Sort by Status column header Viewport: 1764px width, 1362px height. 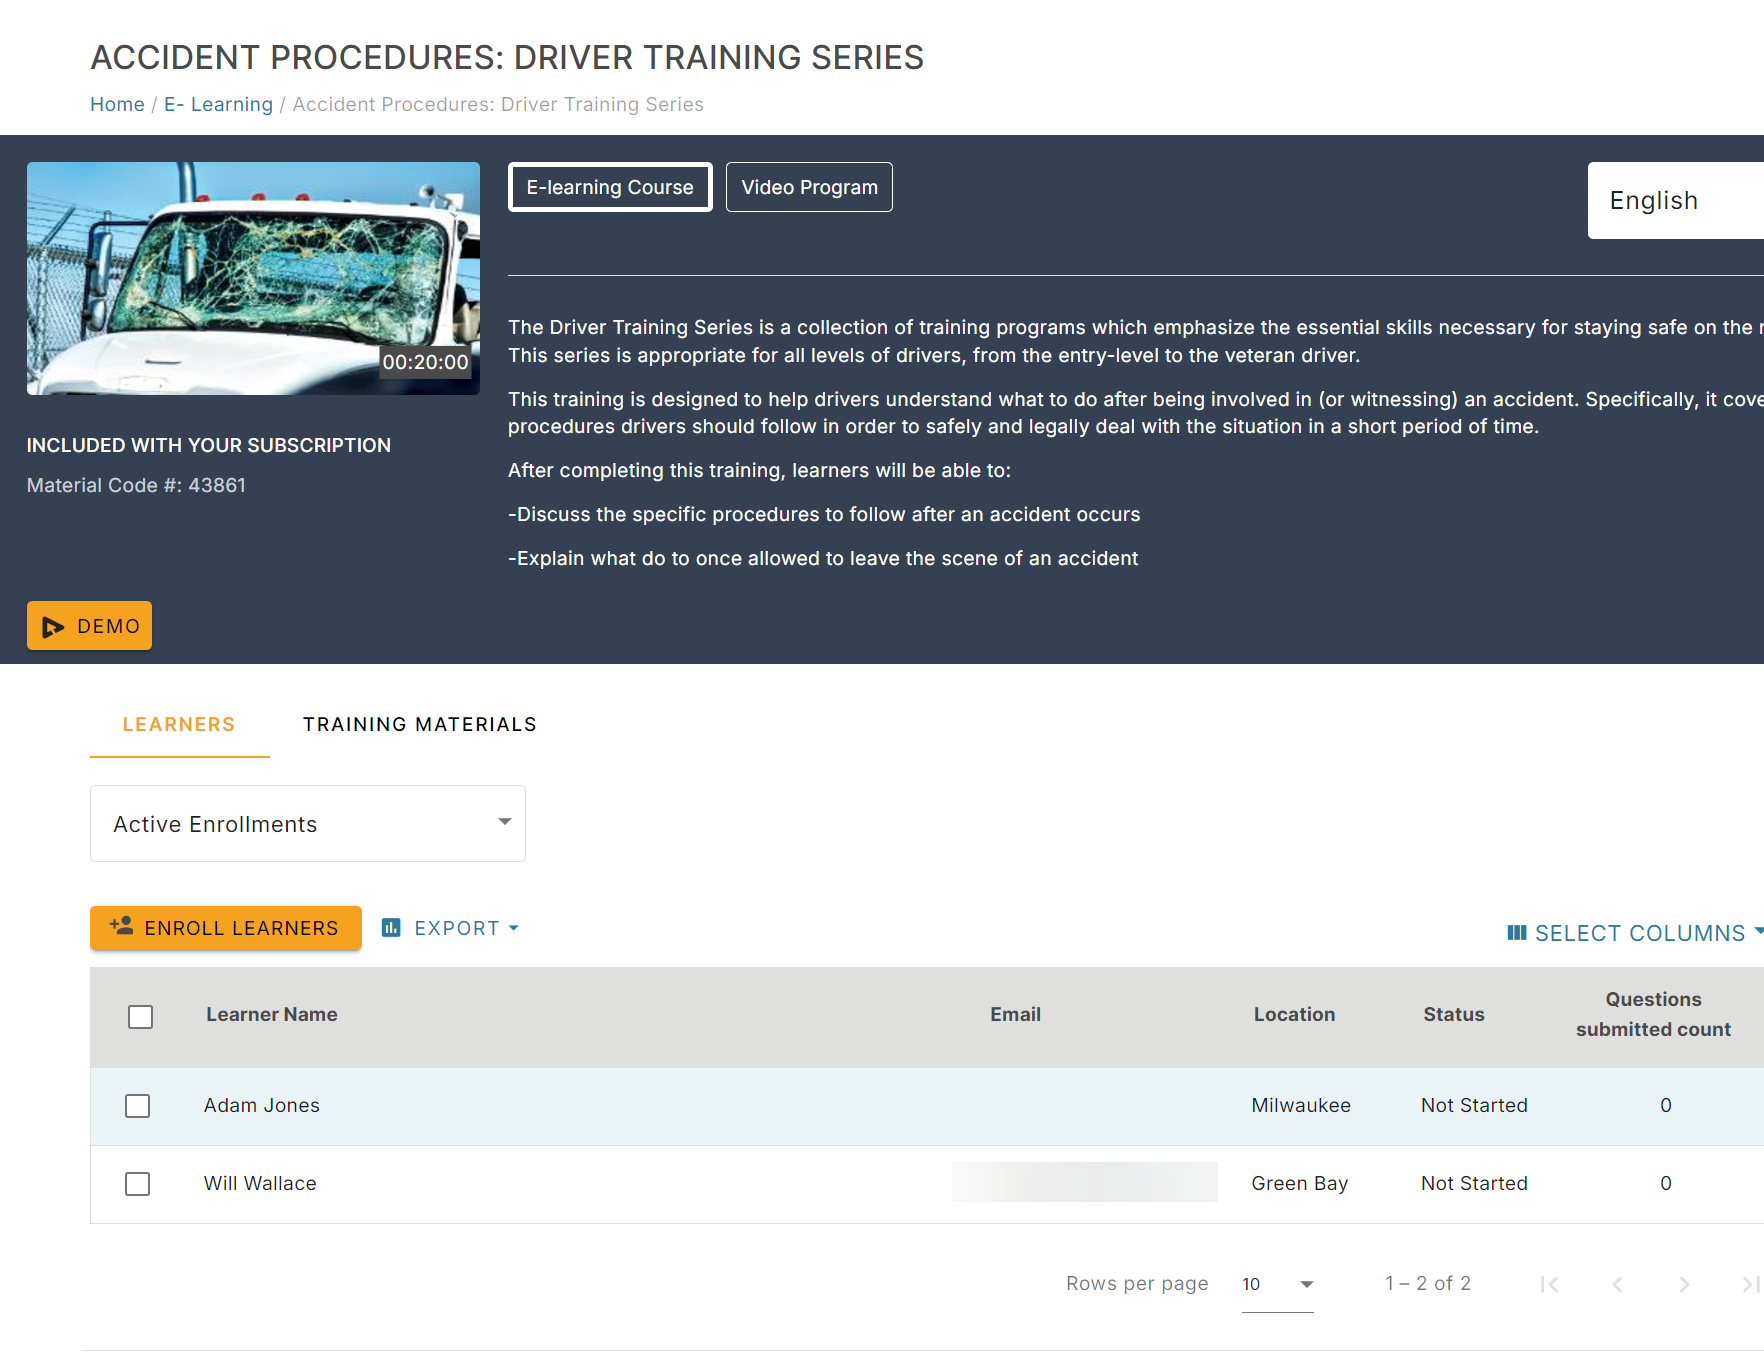click(1454, 1014)
